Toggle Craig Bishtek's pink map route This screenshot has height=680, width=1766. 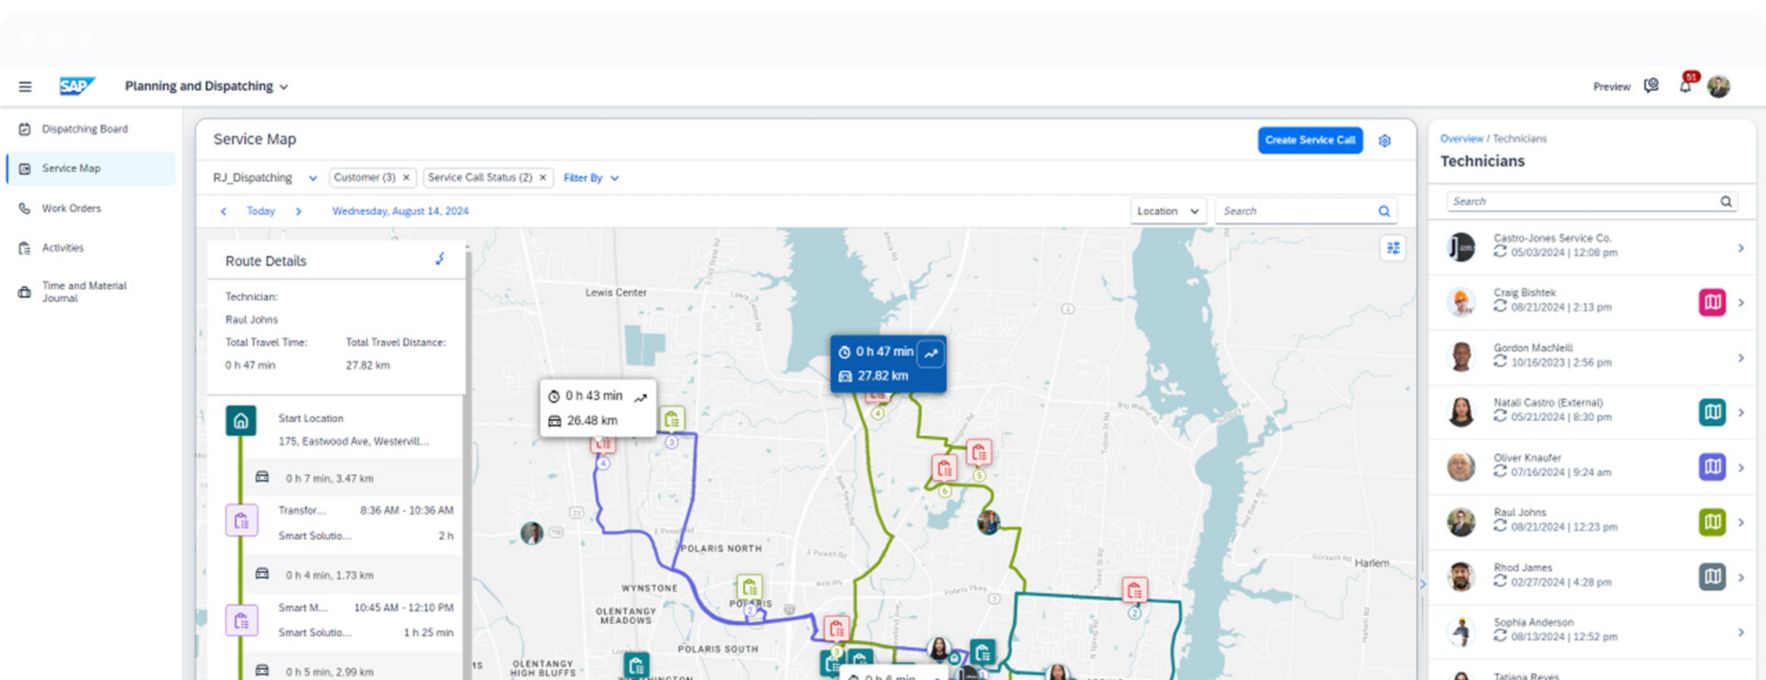coord(1712,302)
